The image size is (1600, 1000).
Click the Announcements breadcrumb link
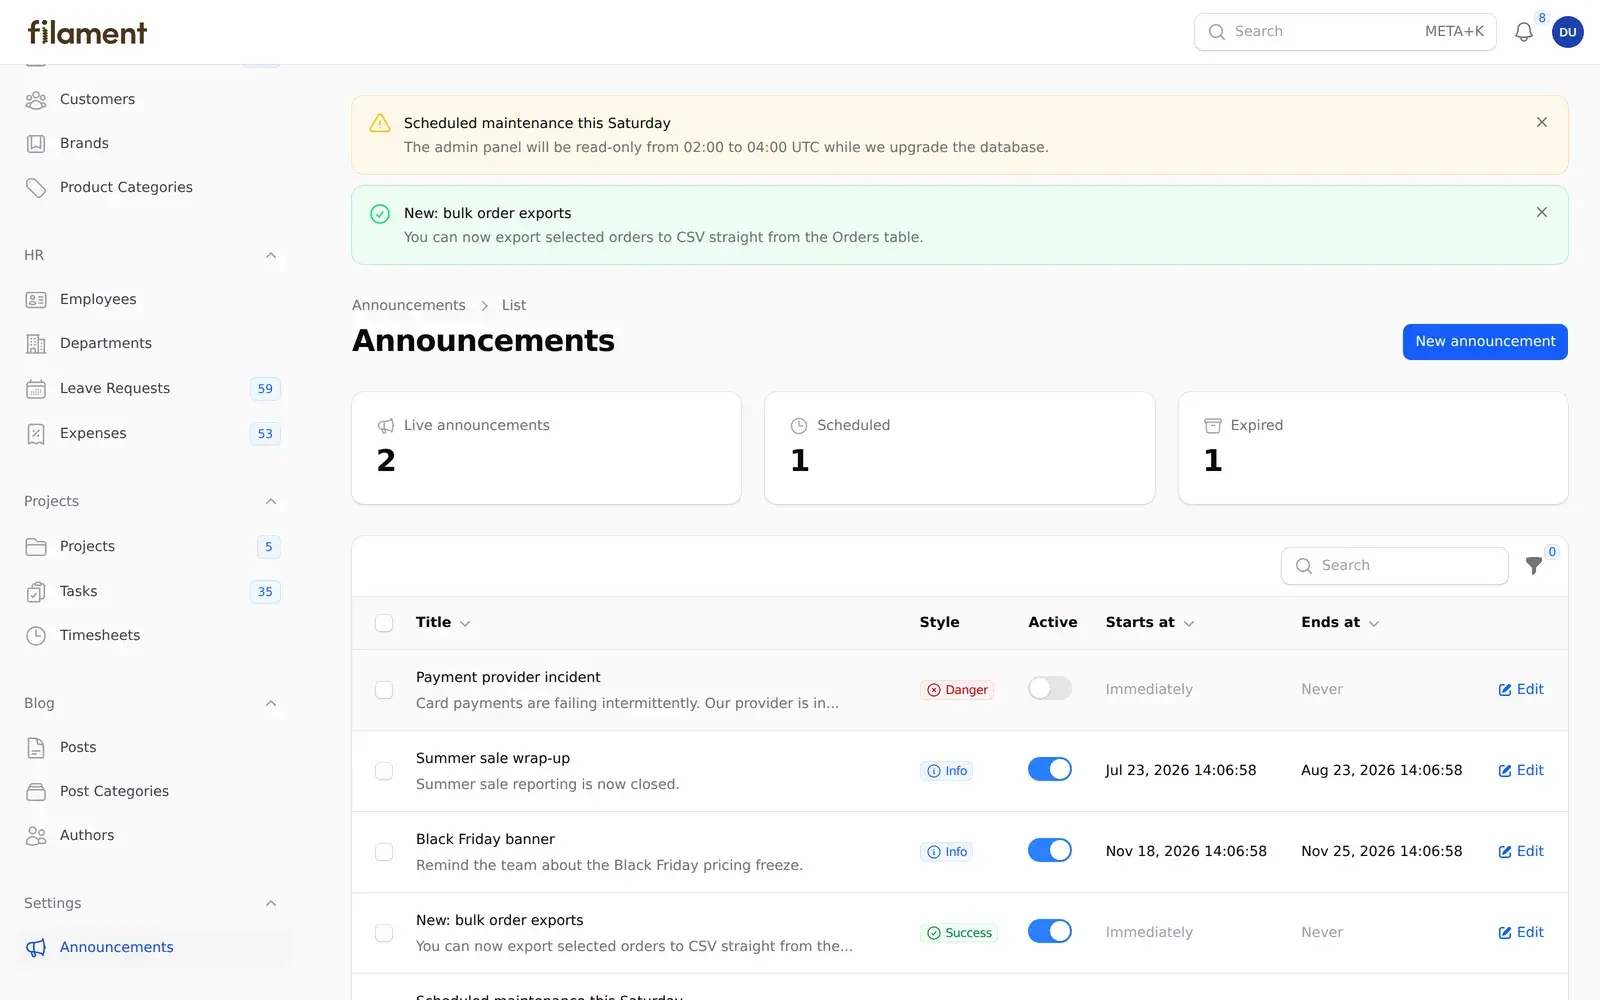click(408, 306)
